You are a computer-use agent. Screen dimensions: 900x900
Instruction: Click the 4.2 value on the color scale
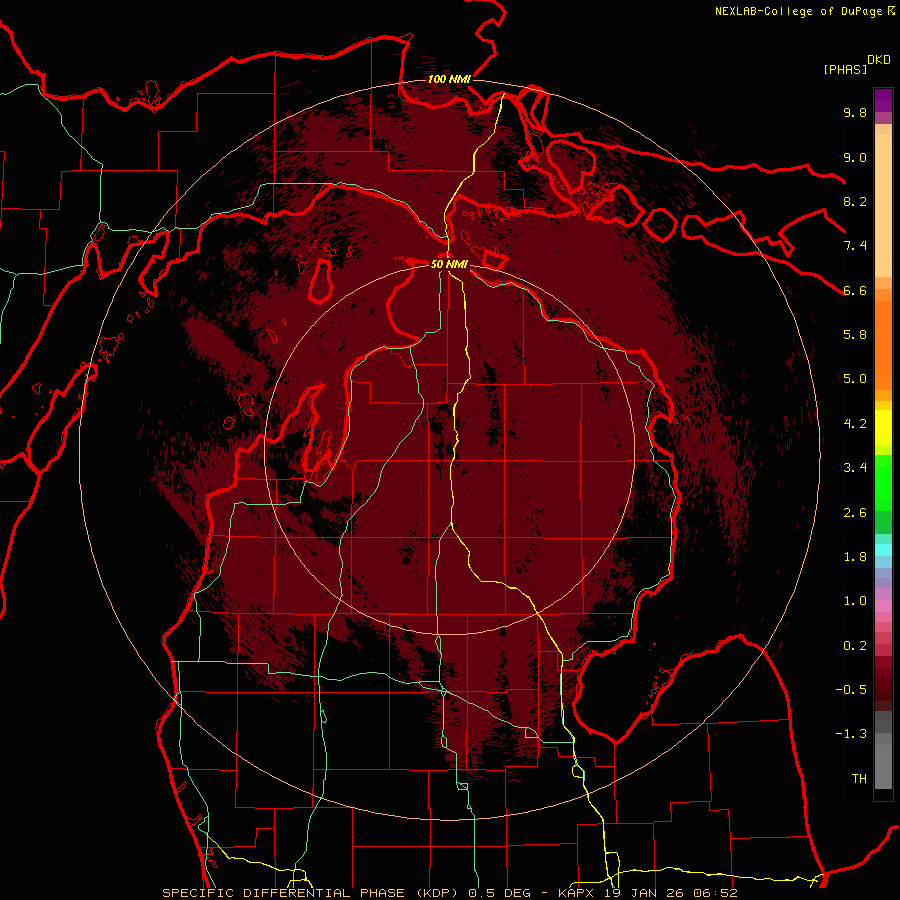(x=855, y=424)
